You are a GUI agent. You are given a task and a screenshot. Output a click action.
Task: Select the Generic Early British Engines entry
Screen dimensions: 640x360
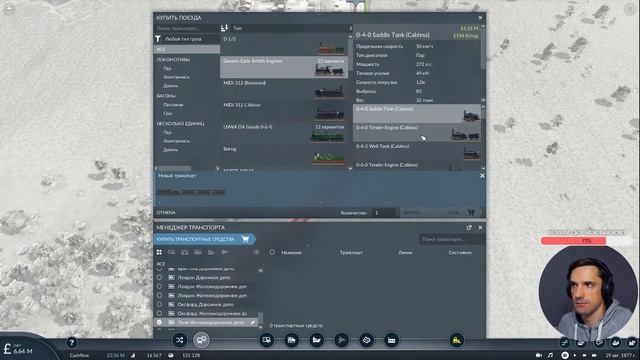pyautogui.click(x=284, y=67)
